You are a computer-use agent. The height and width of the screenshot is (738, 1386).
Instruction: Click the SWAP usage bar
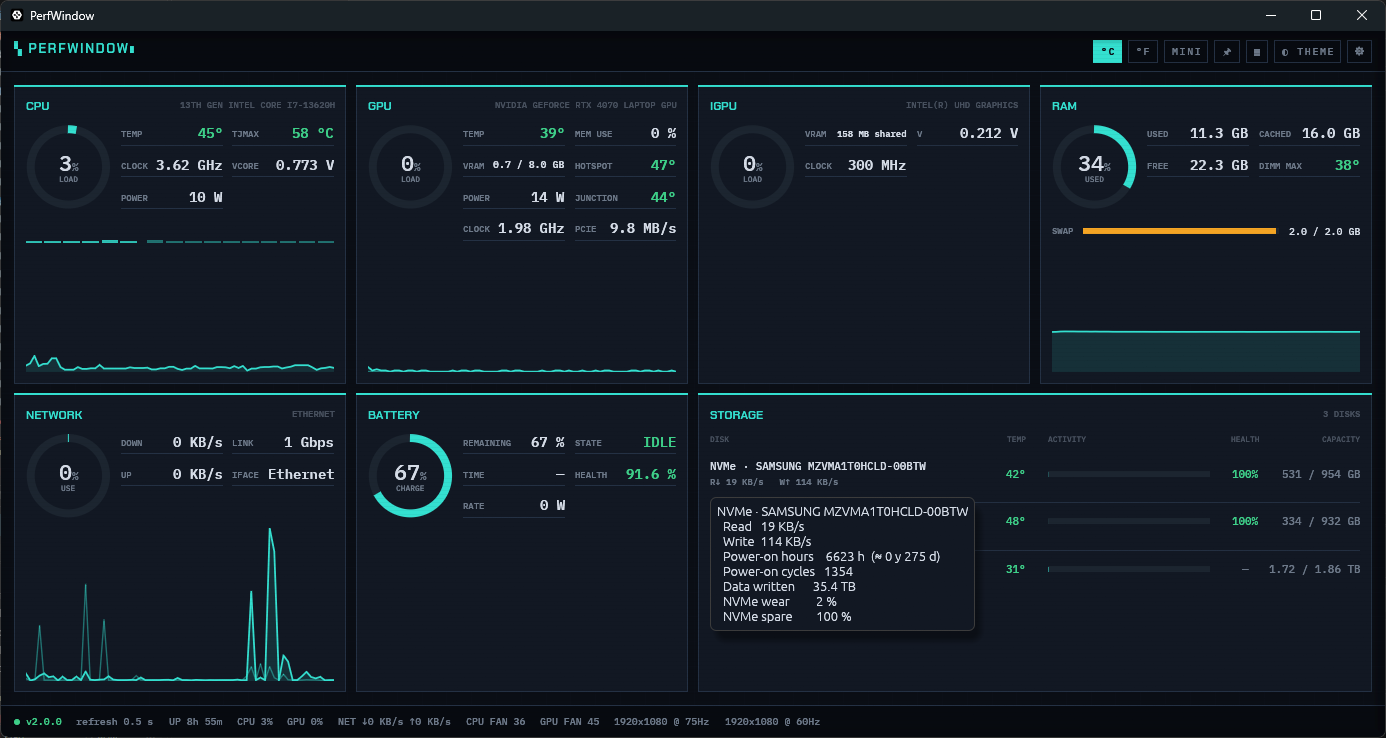(x=1179, y=231)
